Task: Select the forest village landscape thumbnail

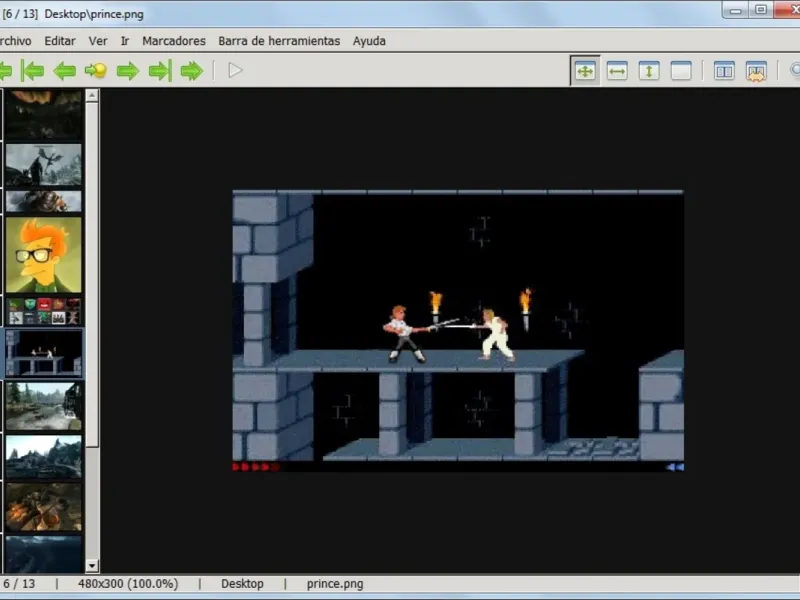Action: [x=43, y=406]
